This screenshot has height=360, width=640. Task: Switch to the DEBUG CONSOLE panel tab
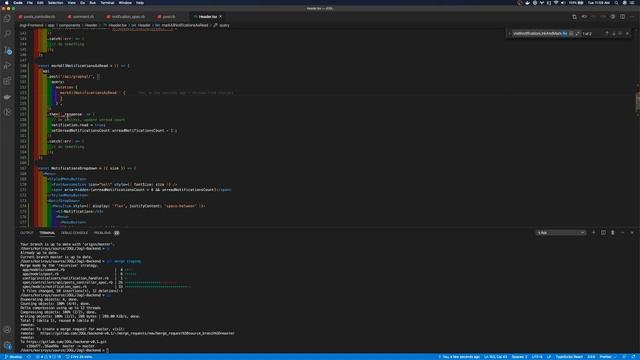coord(74,233)
